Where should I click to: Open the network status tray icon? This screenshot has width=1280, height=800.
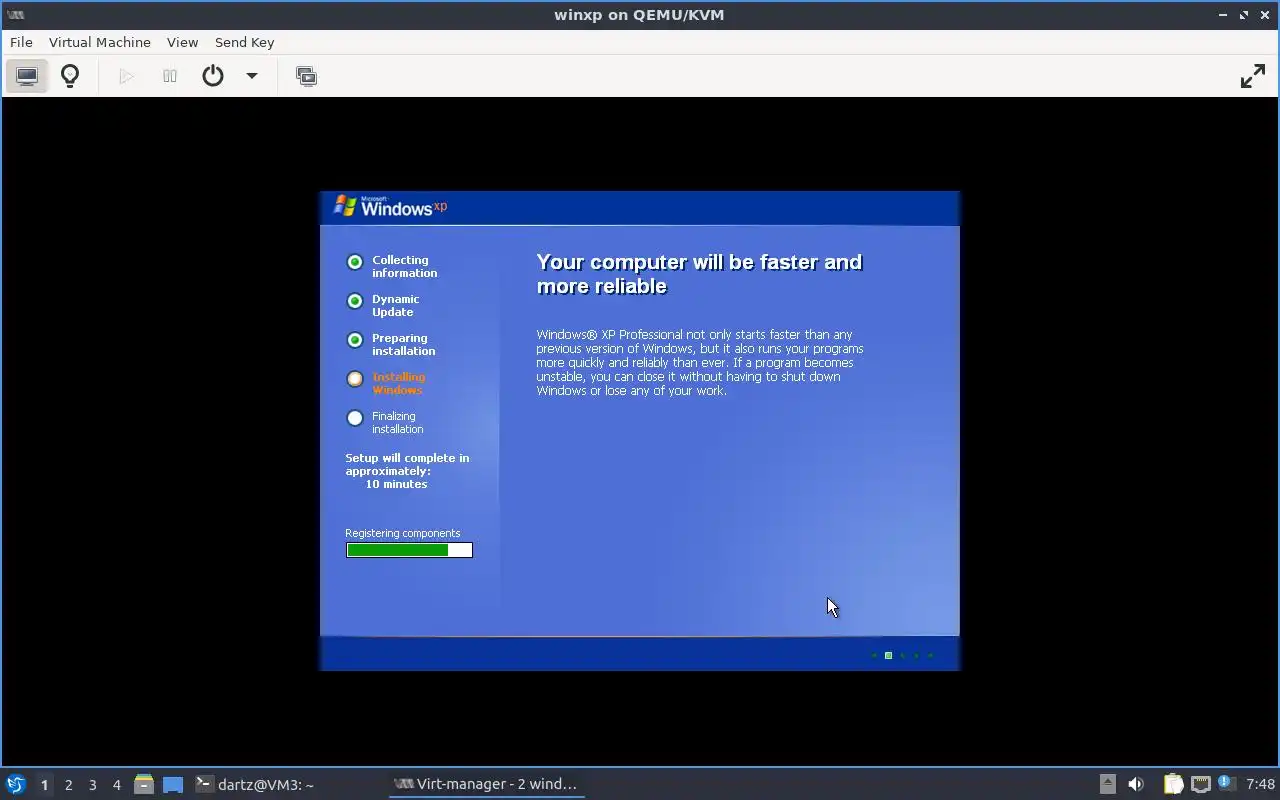(x=1200, y=784)
